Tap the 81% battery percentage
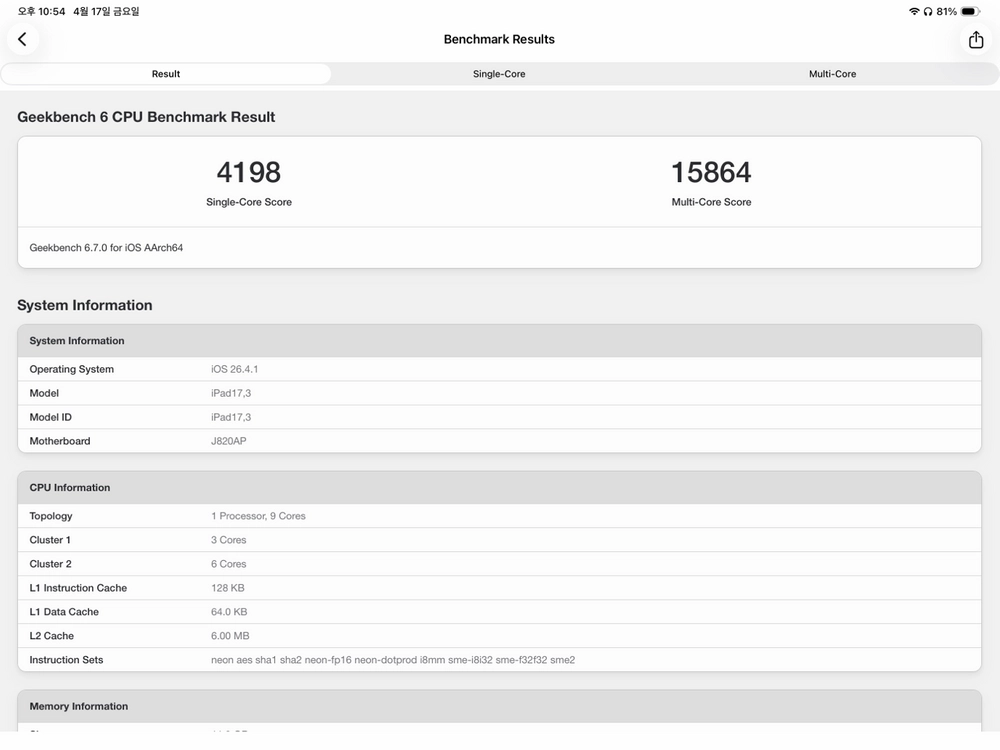Screen dimensions: 1000x750 pos(946,11)
